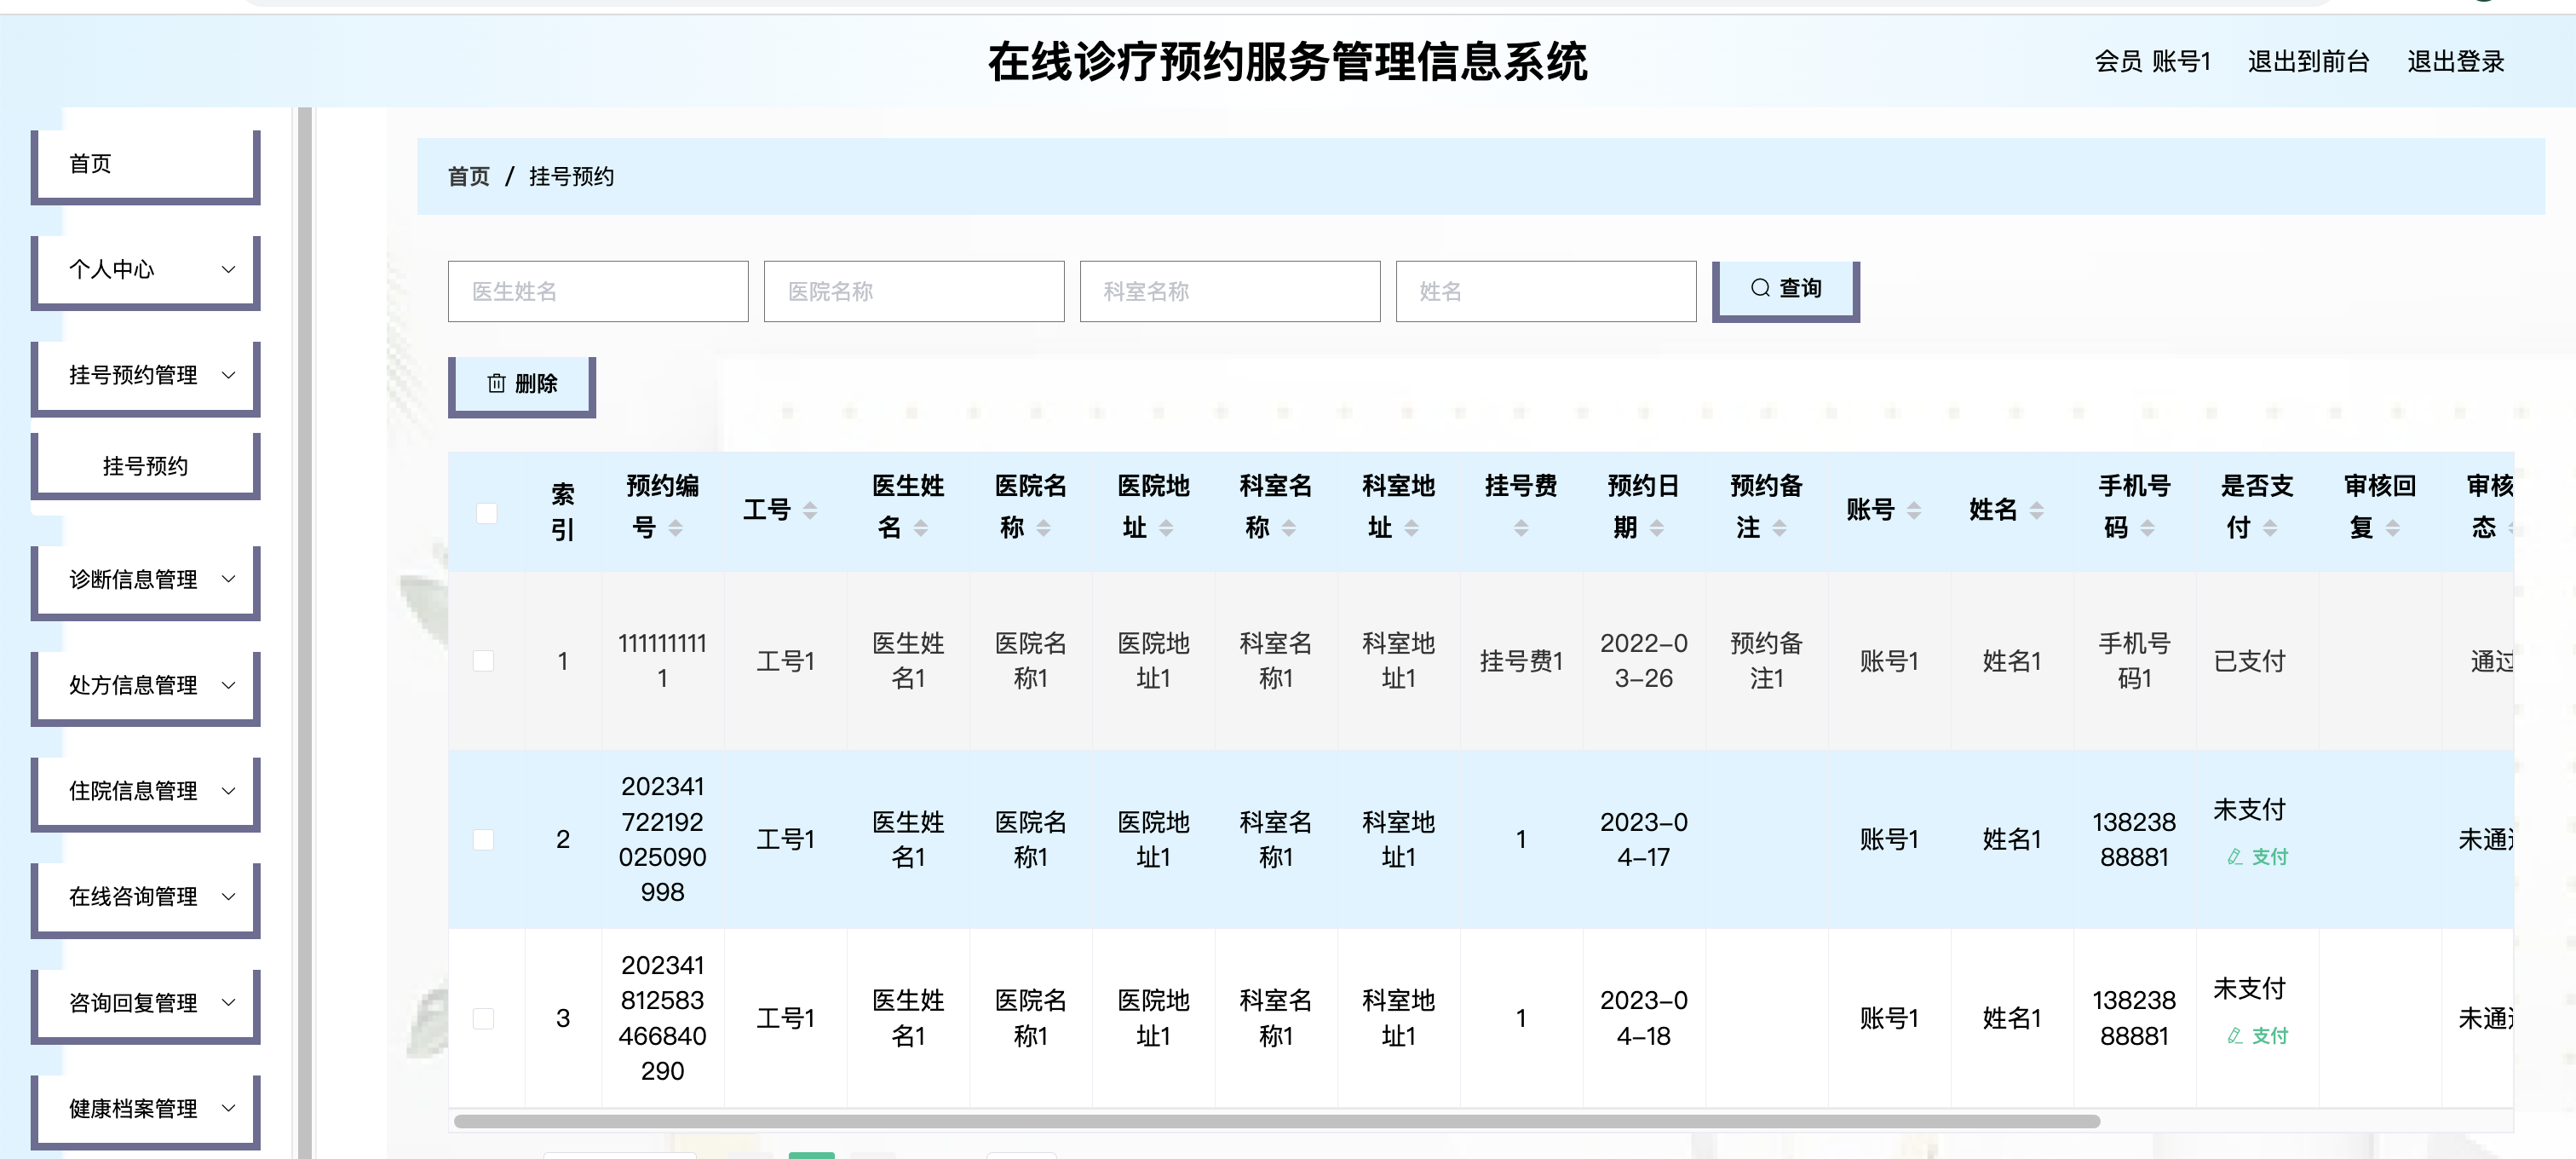This screenshot has width=2576, height=1159.
Task: Sort by 挂号费 column arrows
Action: [1521, 528]
